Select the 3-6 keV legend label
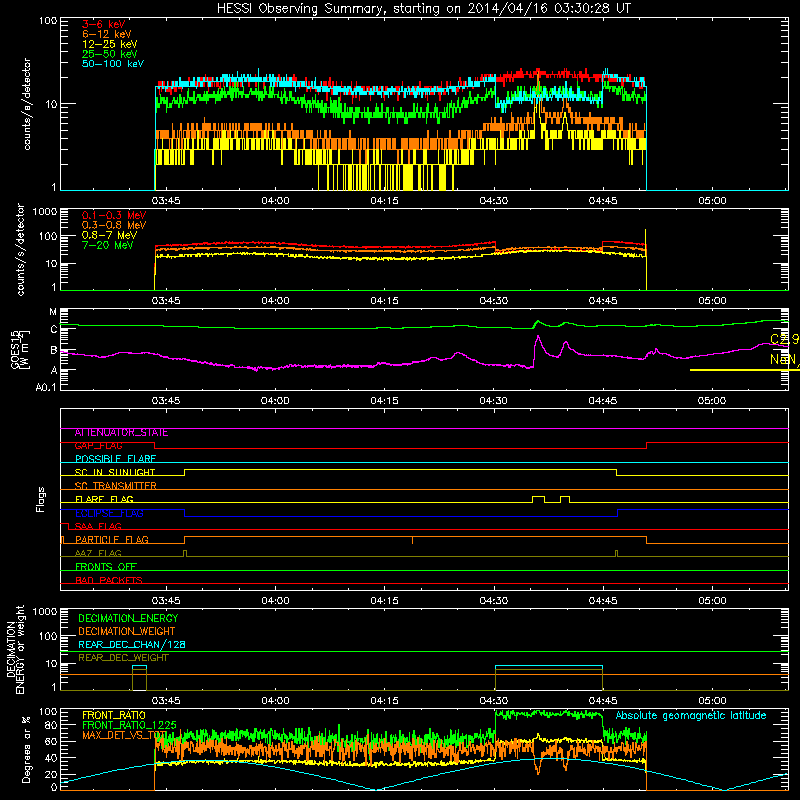Image resolution: width=800 pixels, height=800 pixels. tap(104, 24)
